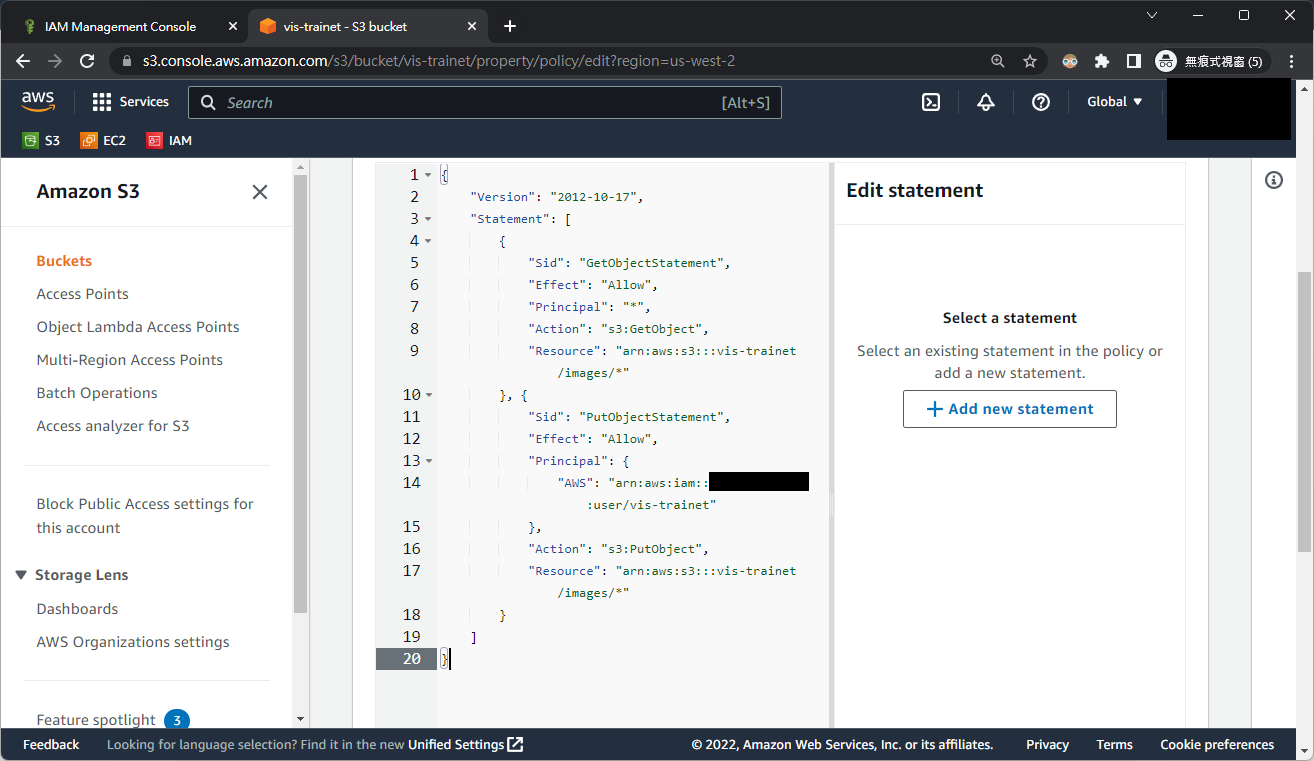Fold the code at line 1
Viewport: 1314px width, 761px height.
(x=428, y=175)
